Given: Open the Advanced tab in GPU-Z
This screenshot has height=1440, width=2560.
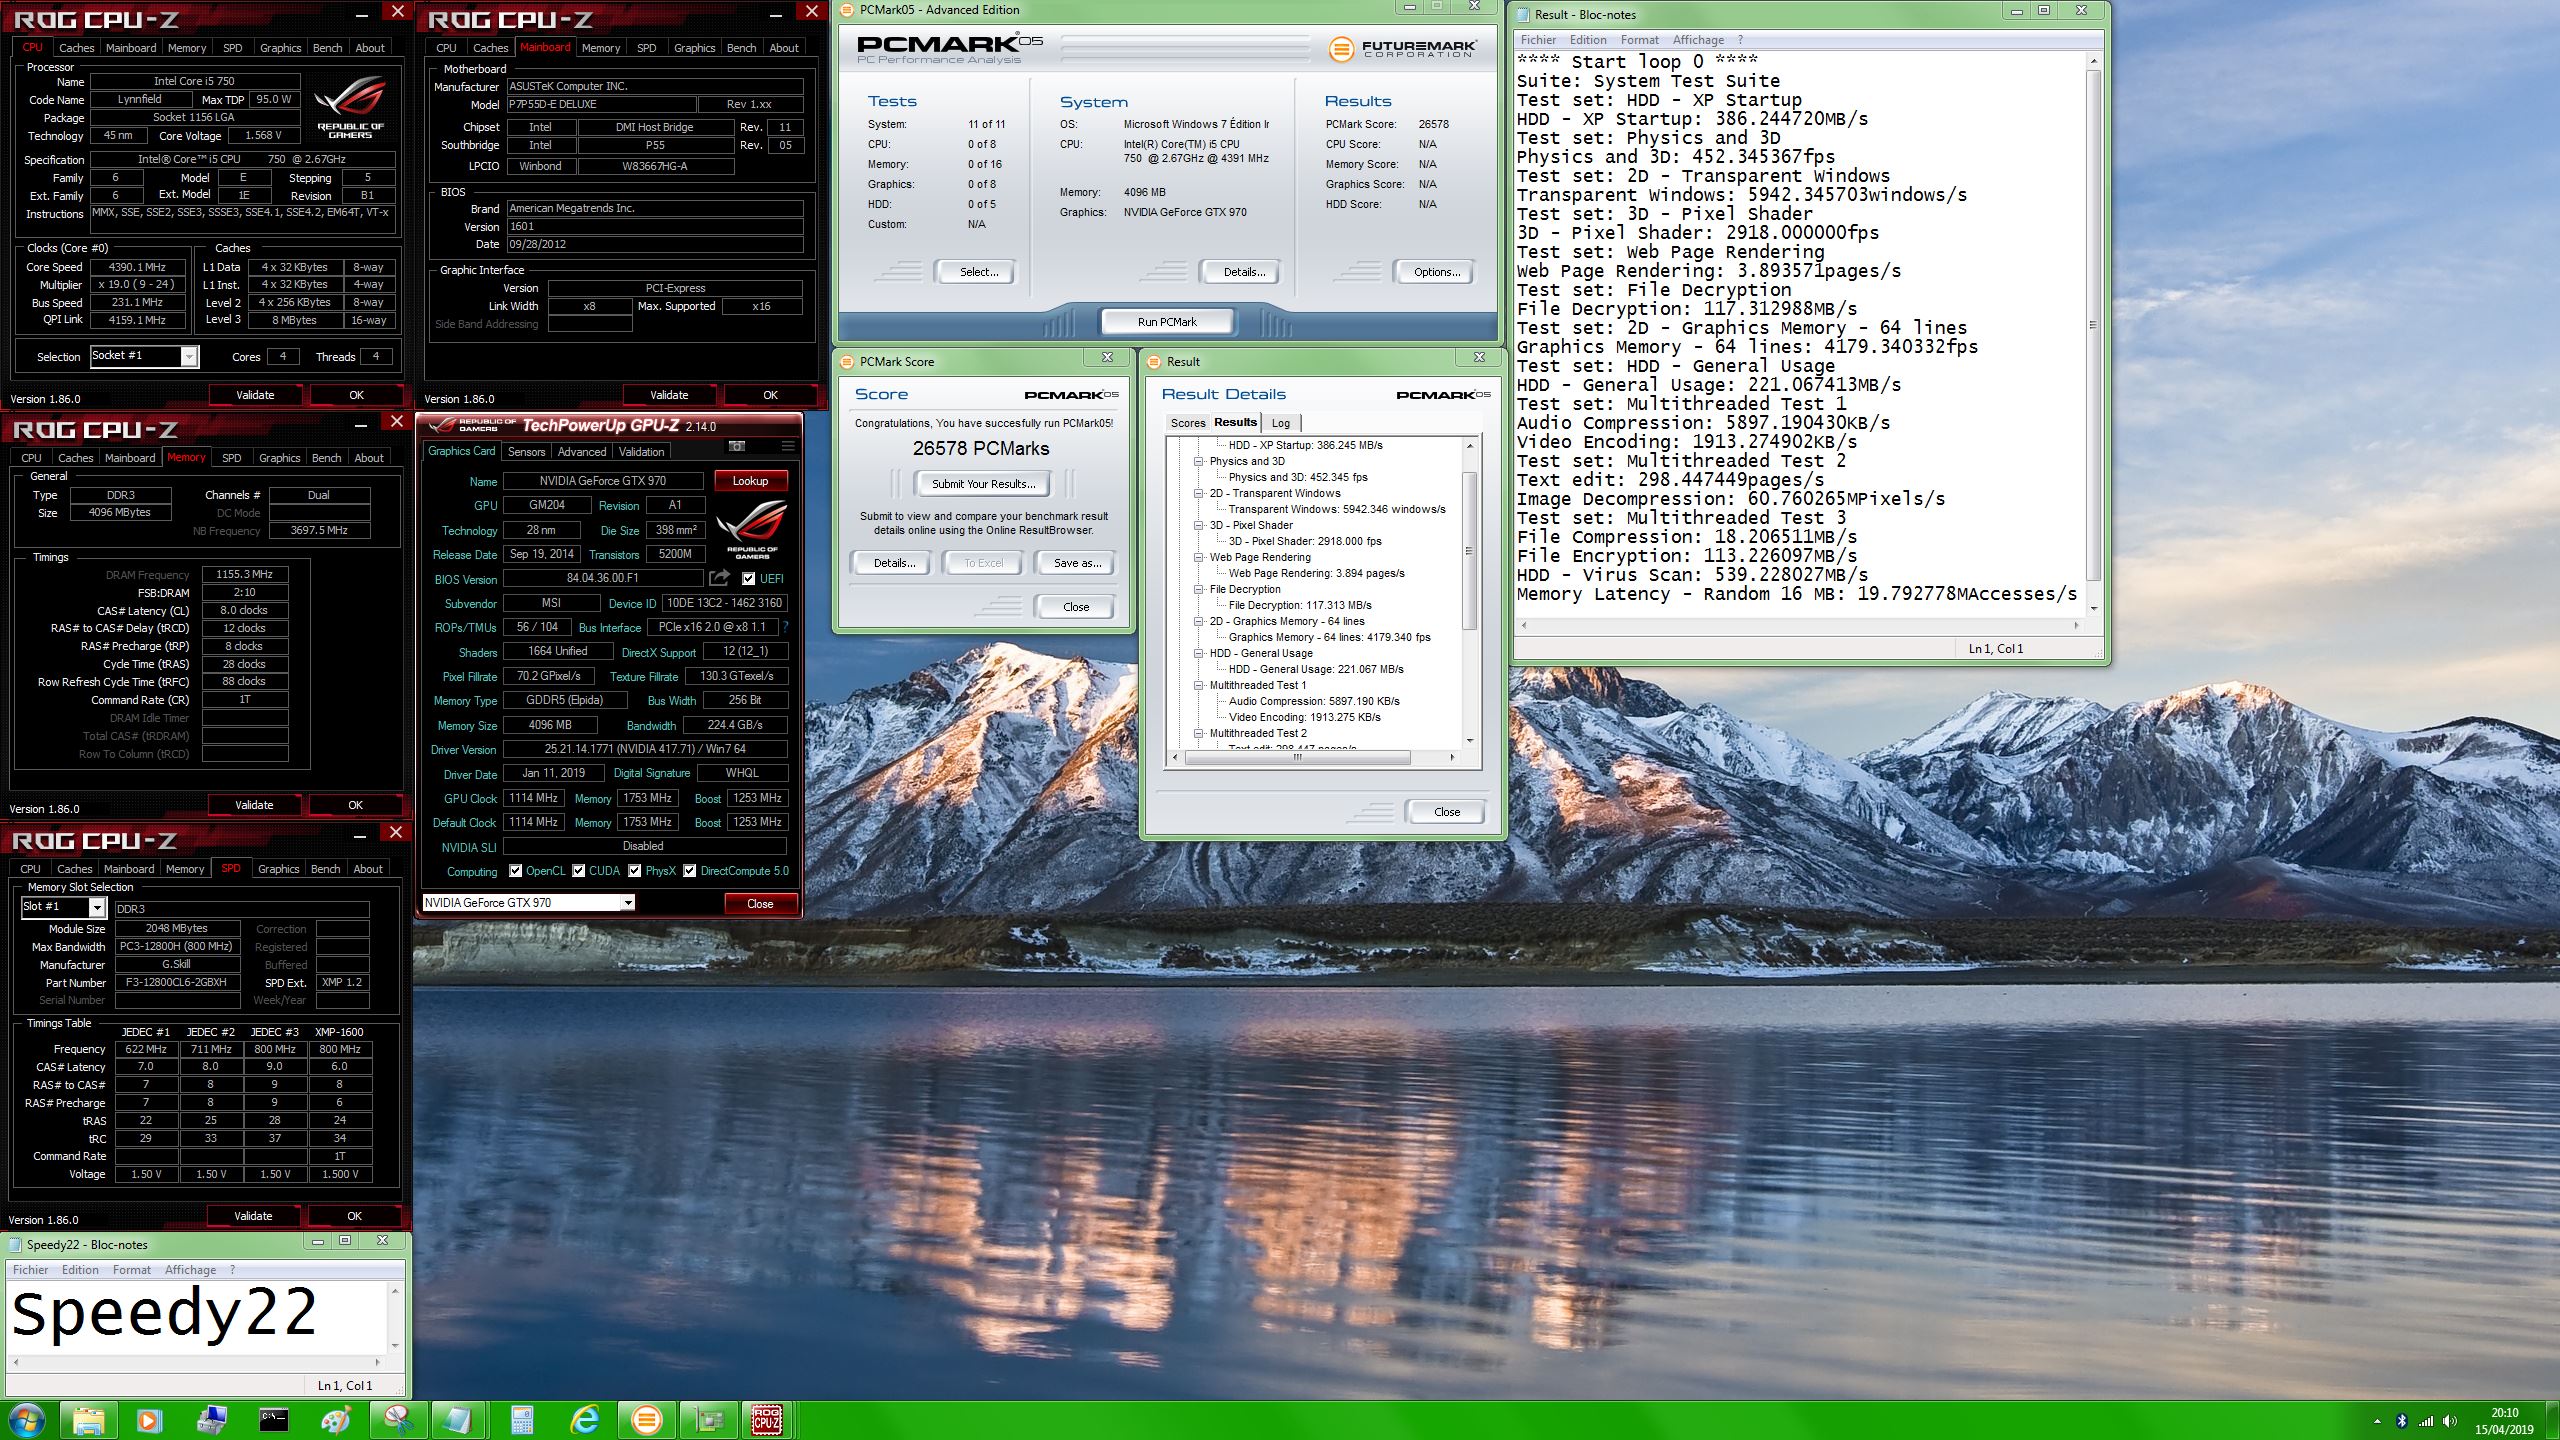Looking at the screenshot, I should point(582,452).
